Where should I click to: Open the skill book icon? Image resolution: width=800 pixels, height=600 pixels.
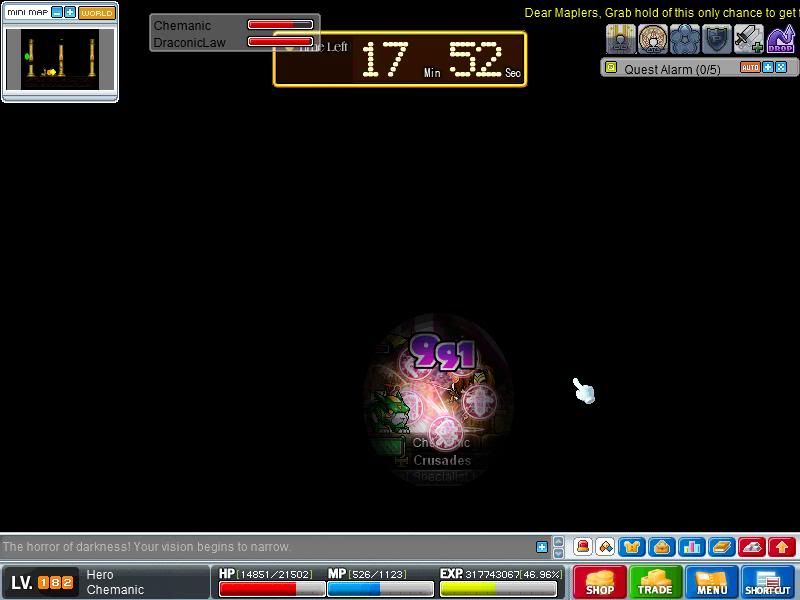pyautogui.click(x=722, y=547)
